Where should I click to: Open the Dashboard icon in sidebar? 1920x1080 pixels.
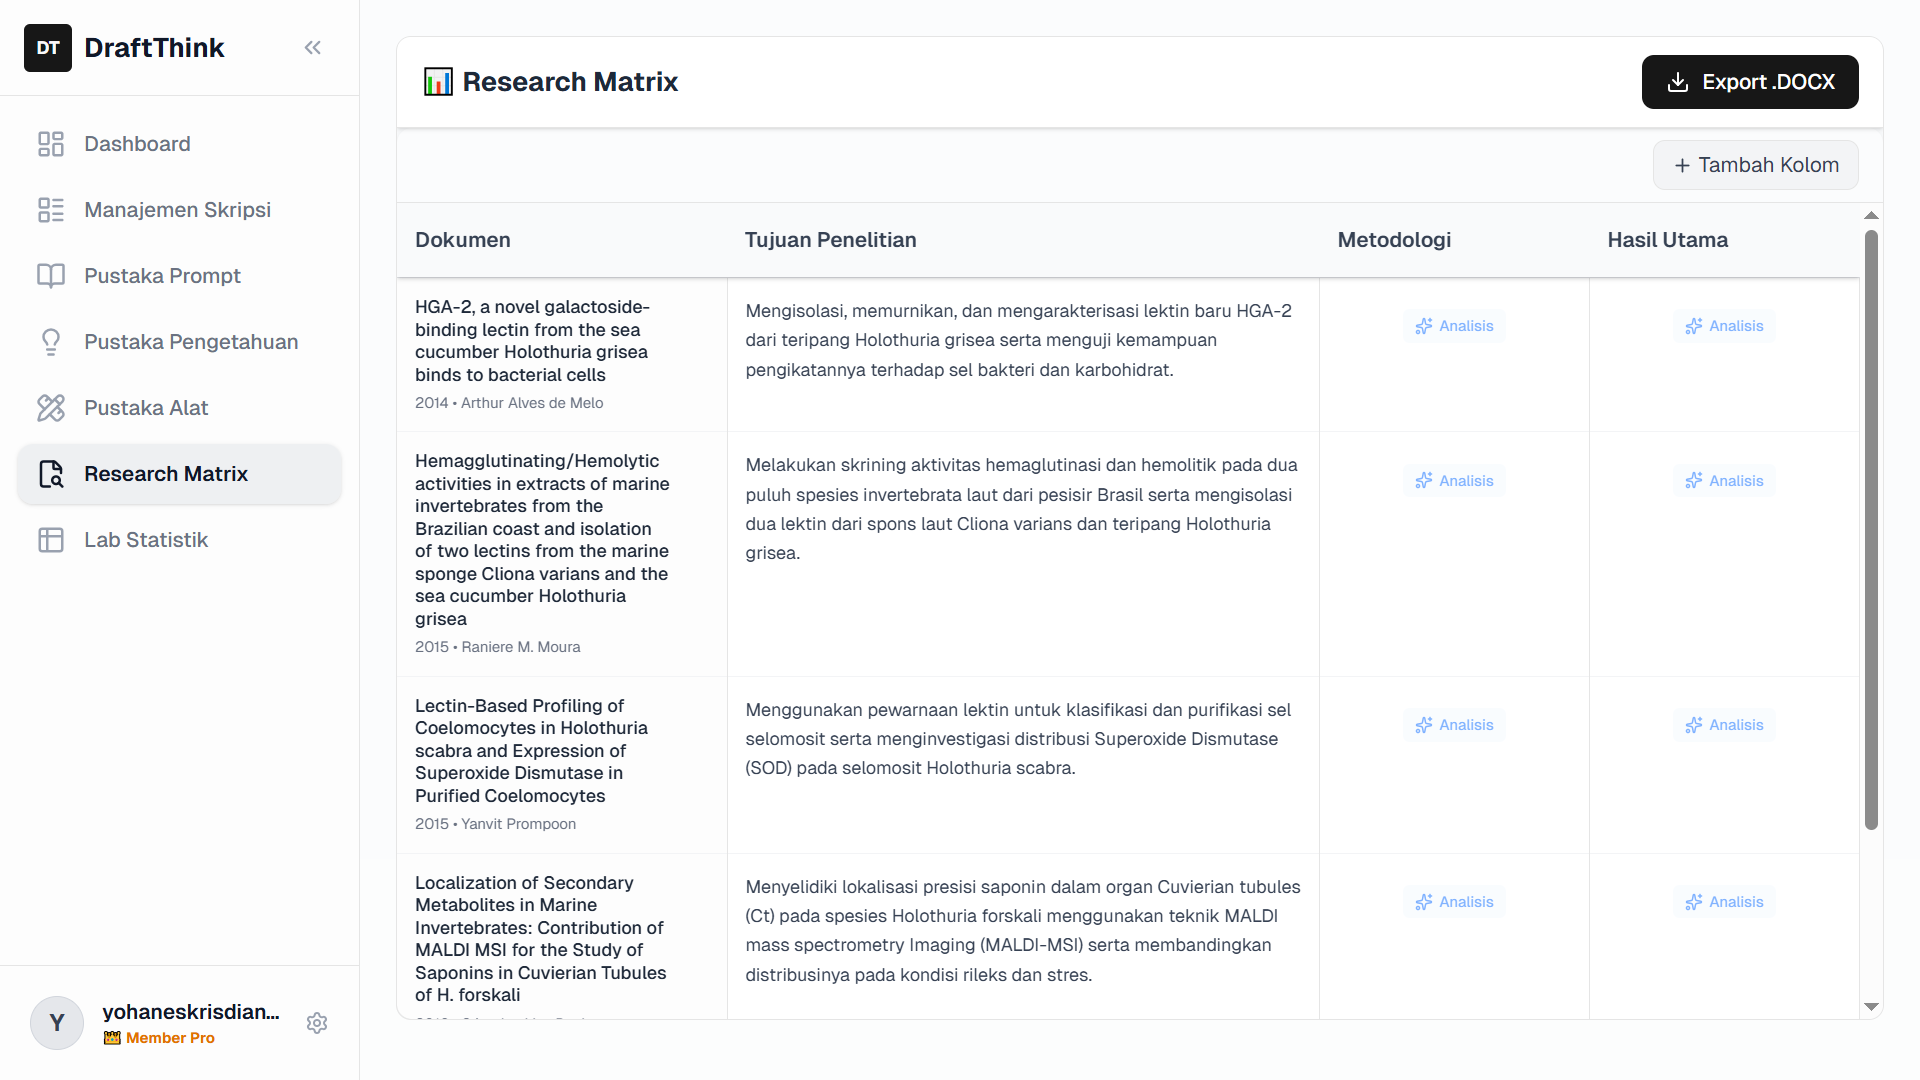[x=51, y=144]
